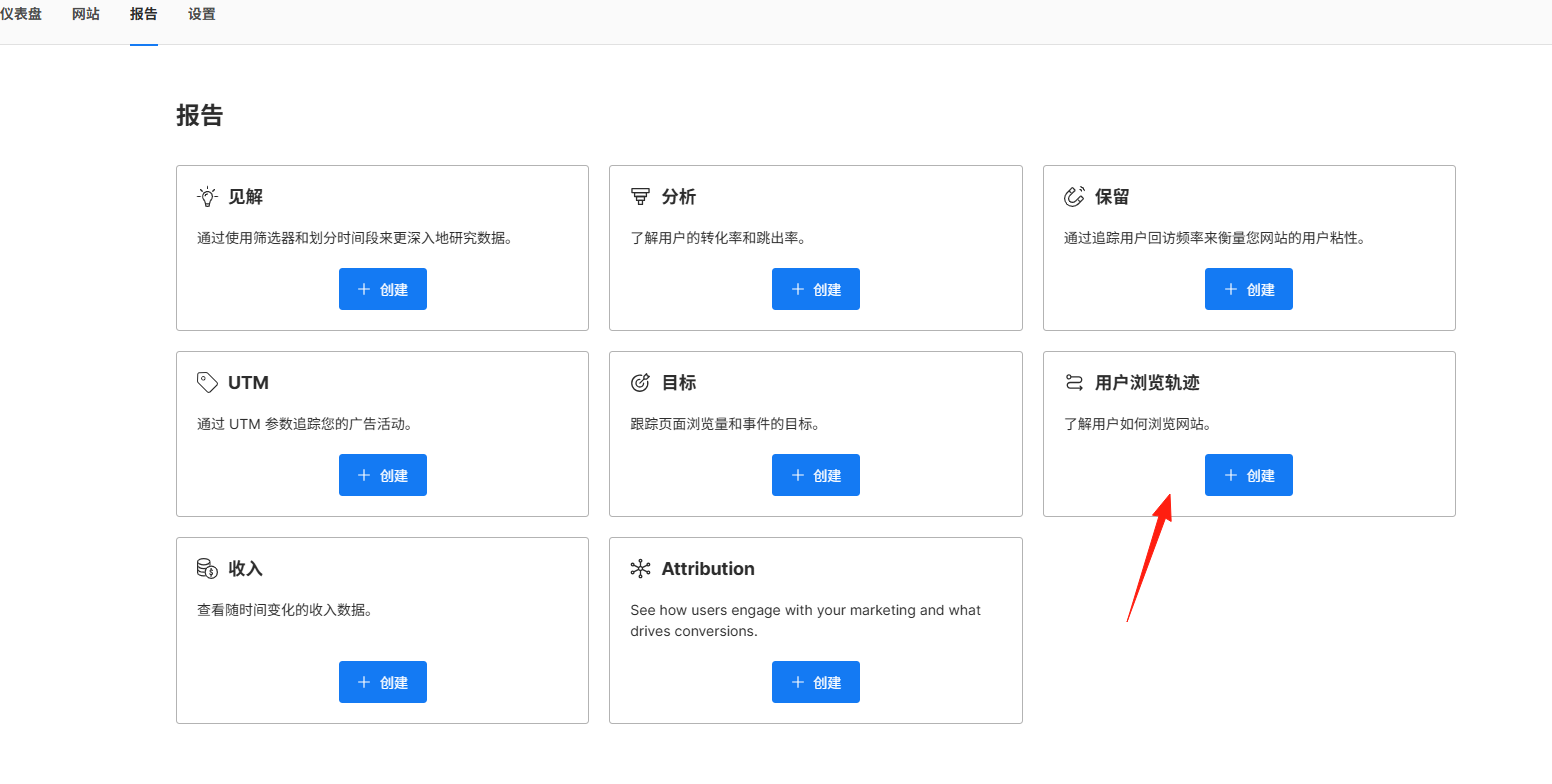Image resolution: width=1552 pixels, height=784 pixels.
Task: Click description 通过 UTM 参数追踪您的广告活动
Action: (305, 424)
